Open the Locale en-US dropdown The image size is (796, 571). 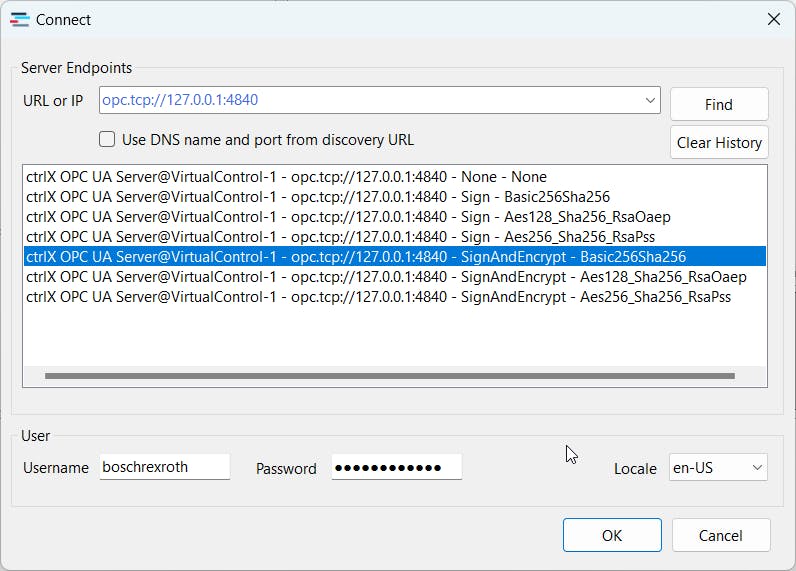pos(717,467)
